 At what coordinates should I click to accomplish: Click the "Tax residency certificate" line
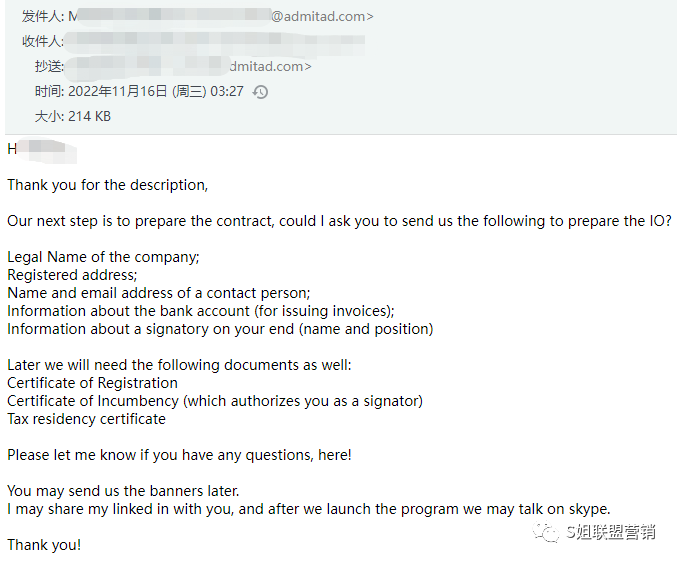pyautogui.click(x=86, y=419)
